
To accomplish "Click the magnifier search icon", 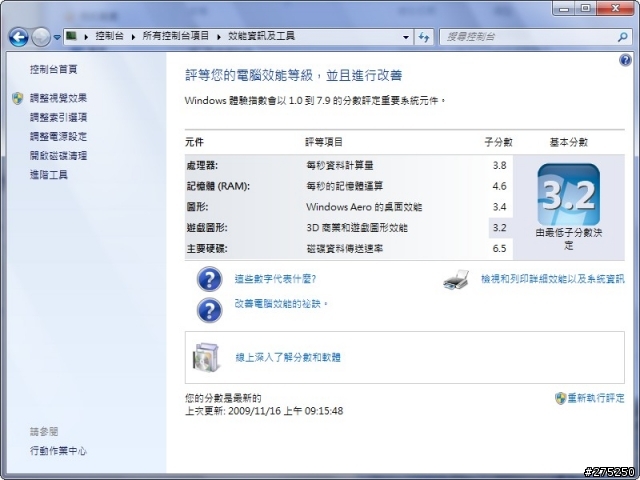I will click(x=622, y=37).
